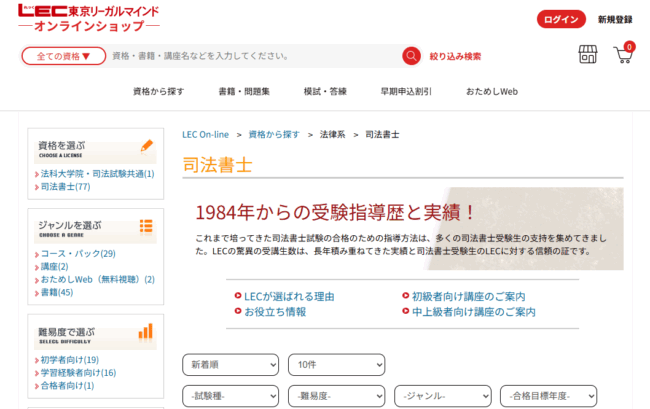Select 書籍(45) genre
The height and width of the screenshot is (409, 650).
[57, 293]
